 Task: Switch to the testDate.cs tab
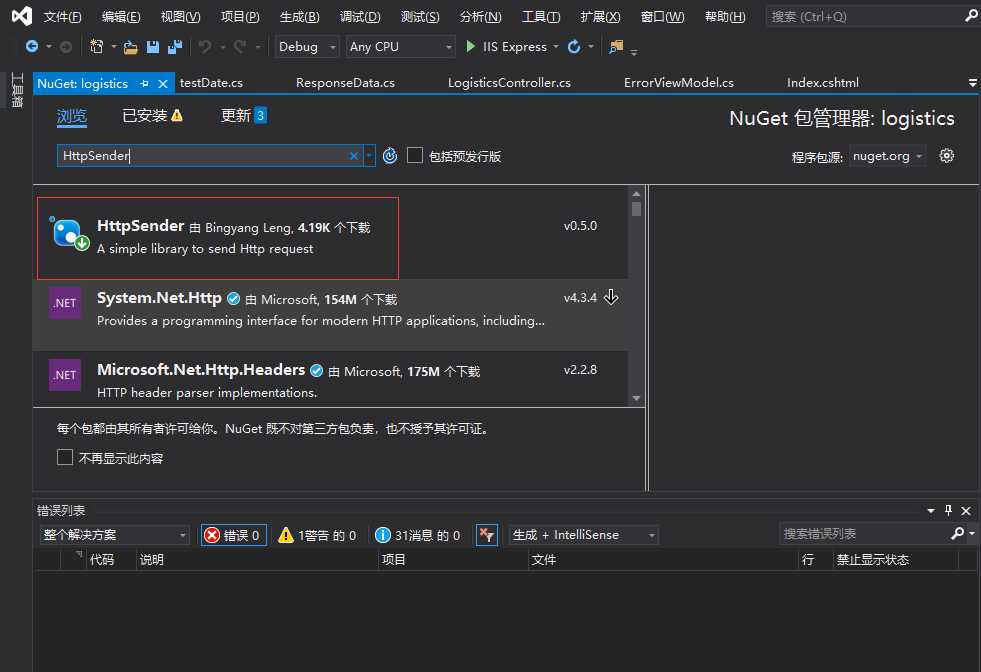(211, 83)
